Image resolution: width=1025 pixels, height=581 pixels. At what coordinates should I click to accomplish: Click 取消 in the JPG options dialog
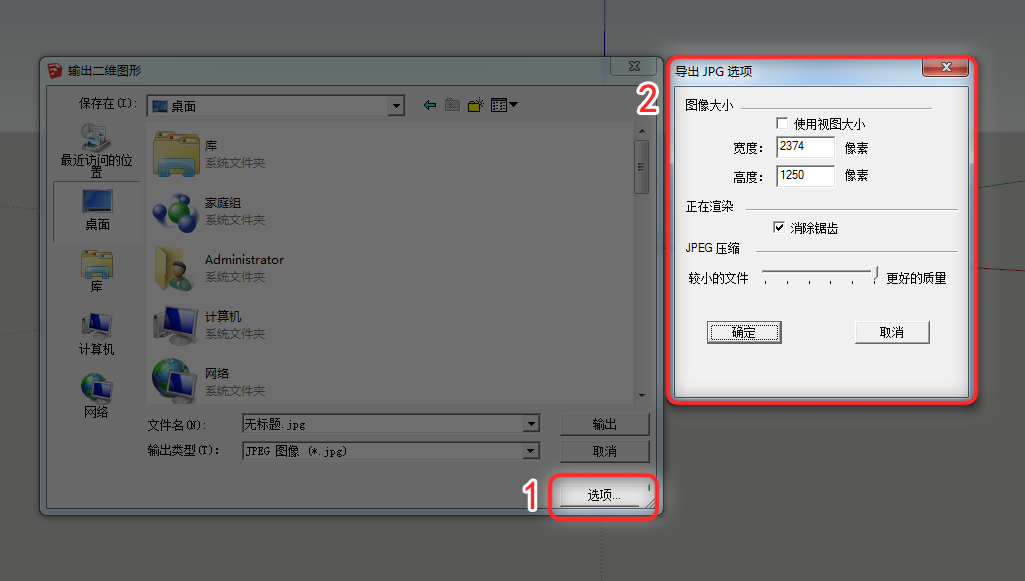[x=892, y=332]
